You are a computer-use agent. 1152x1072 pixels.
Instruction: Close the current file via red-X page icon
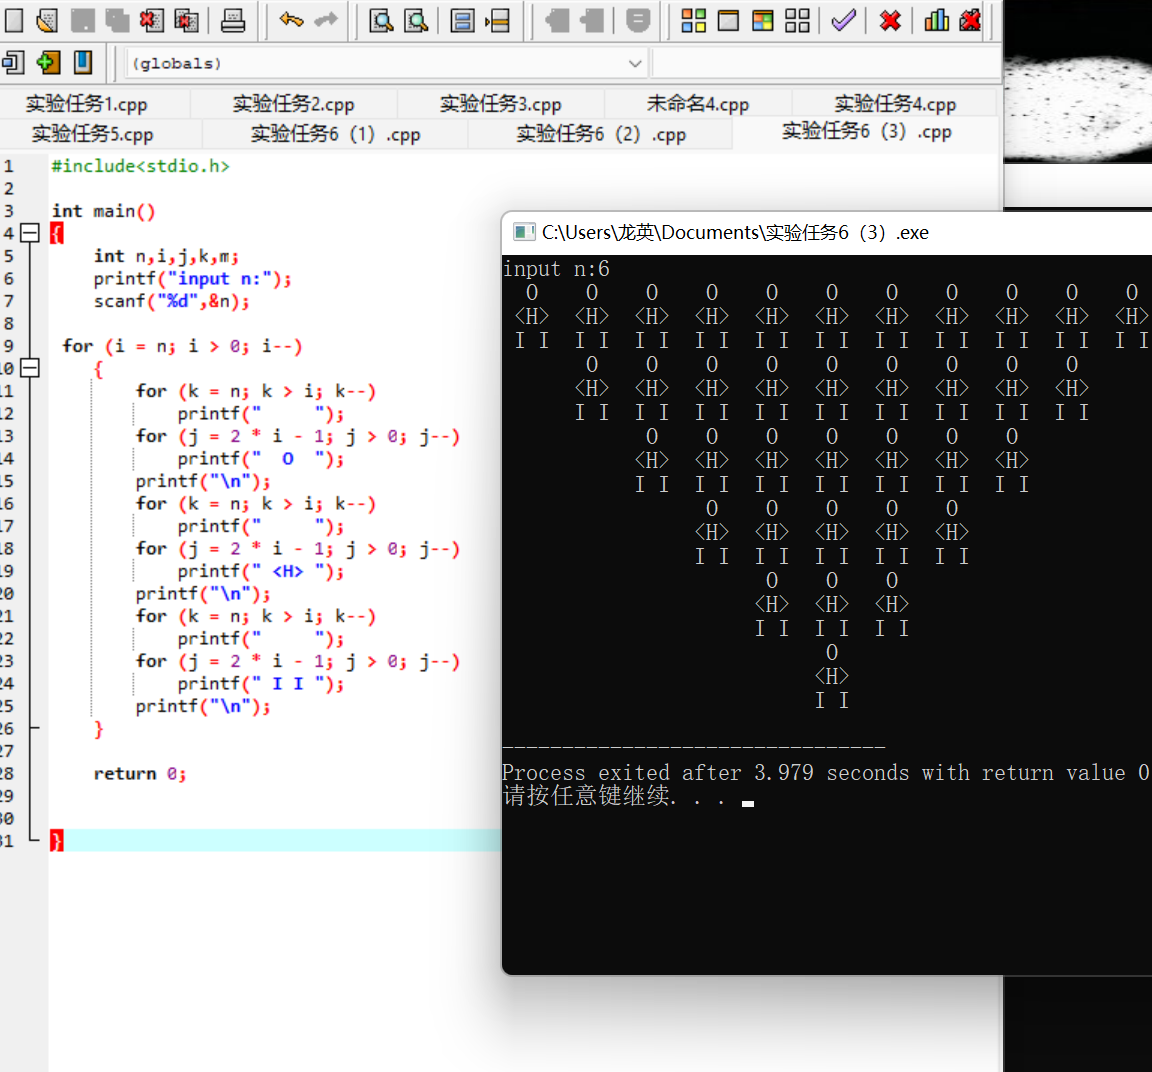(151, 20)
